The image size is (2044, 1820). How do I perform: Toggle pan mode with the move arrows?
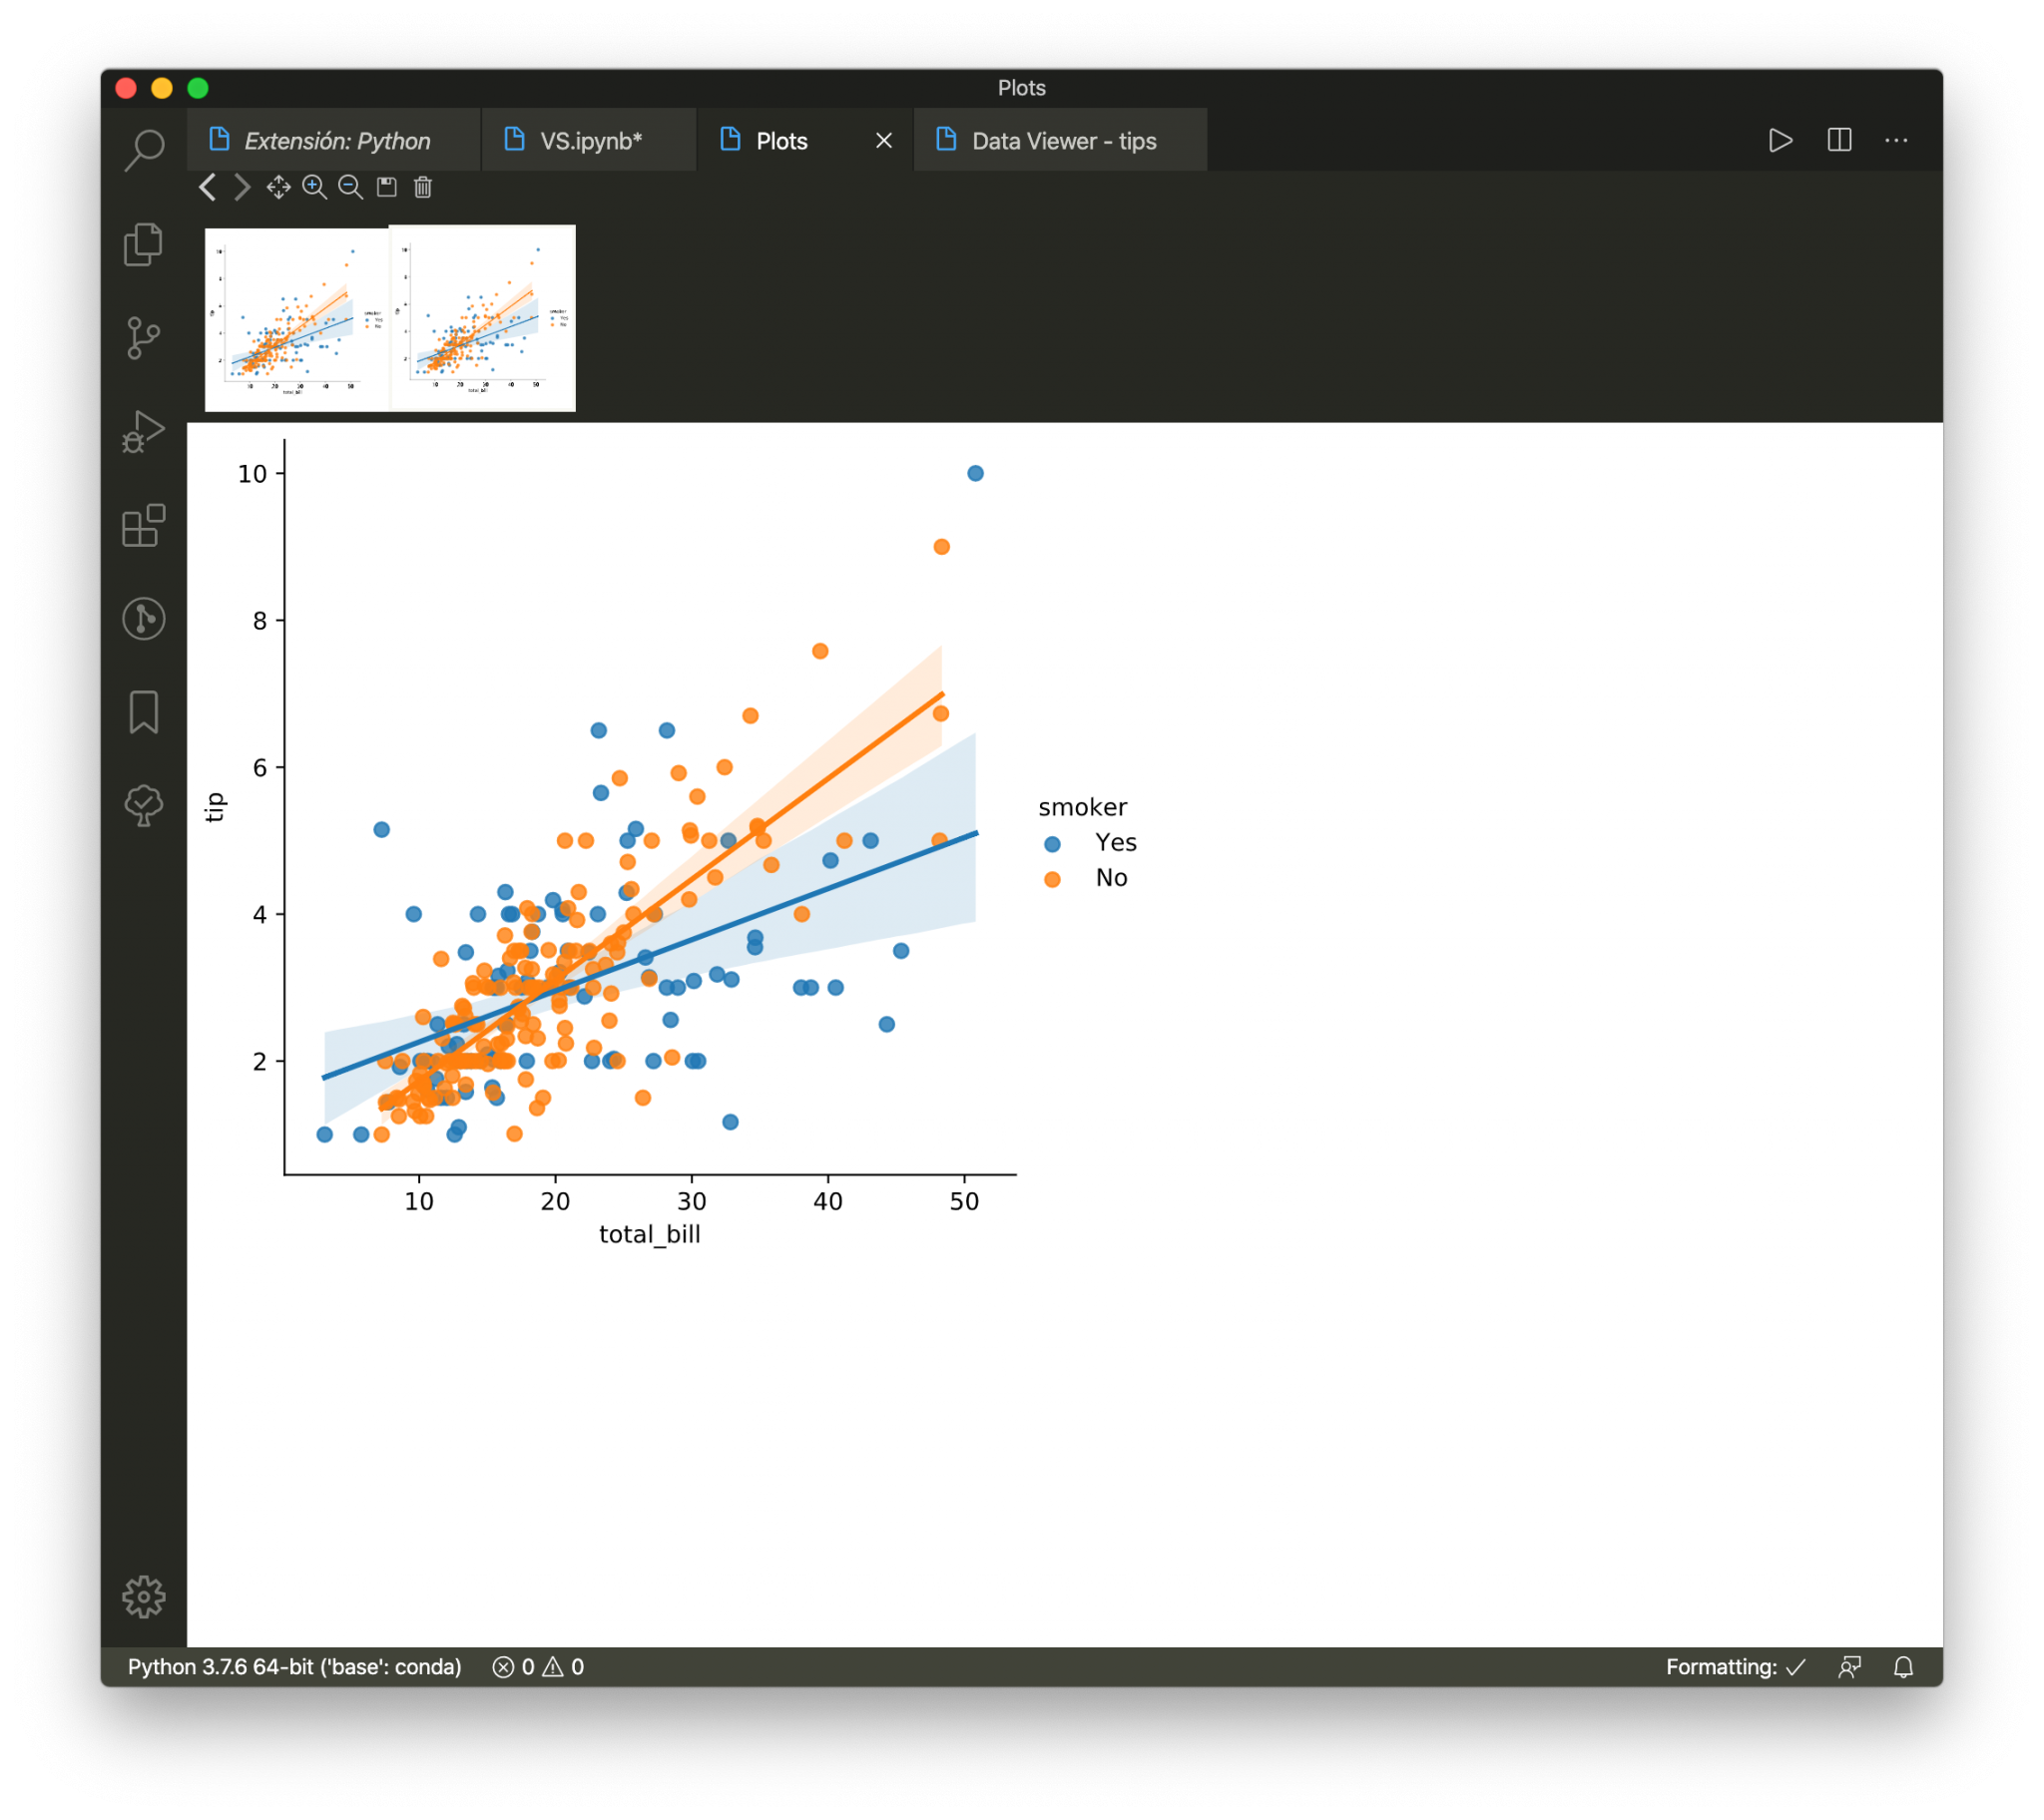[x=278, y=187]
